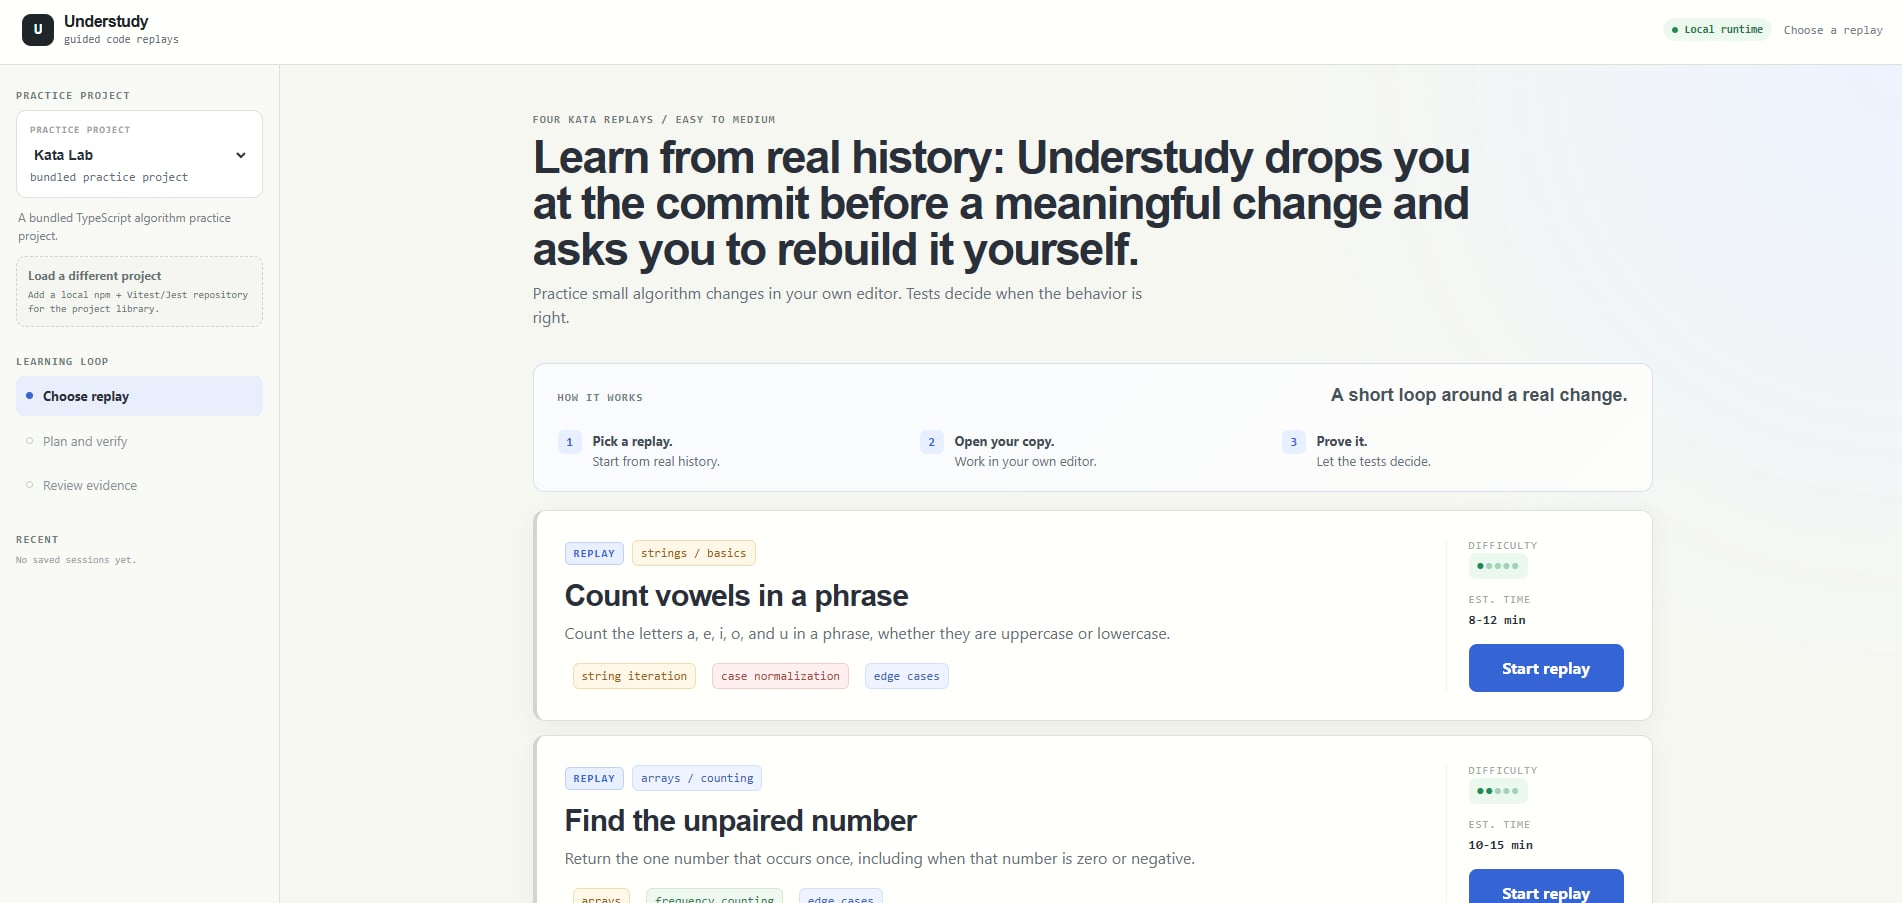Start replay for Find the unpaired number

(1546, 887)
